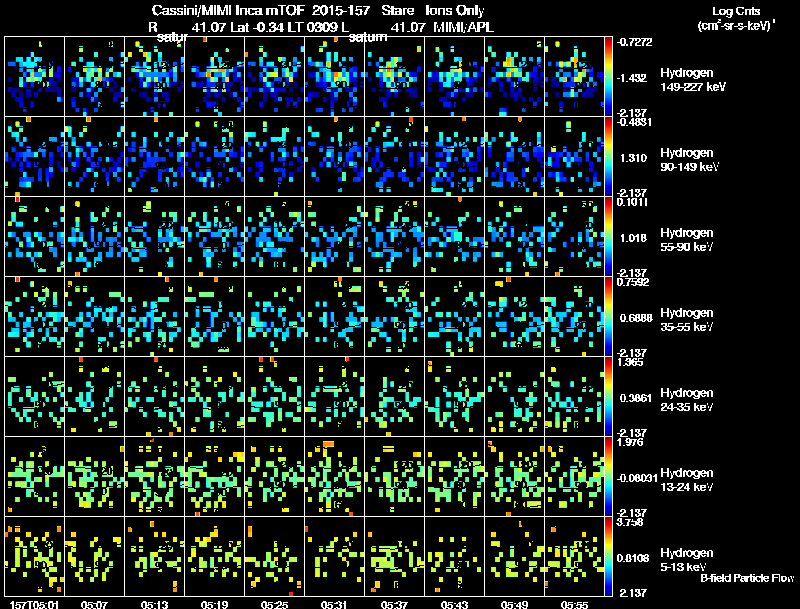Select the color bar beside Hydrogen 24-35 keV
The height and width of the screenshot is (609, 800).
pos(608,396)
